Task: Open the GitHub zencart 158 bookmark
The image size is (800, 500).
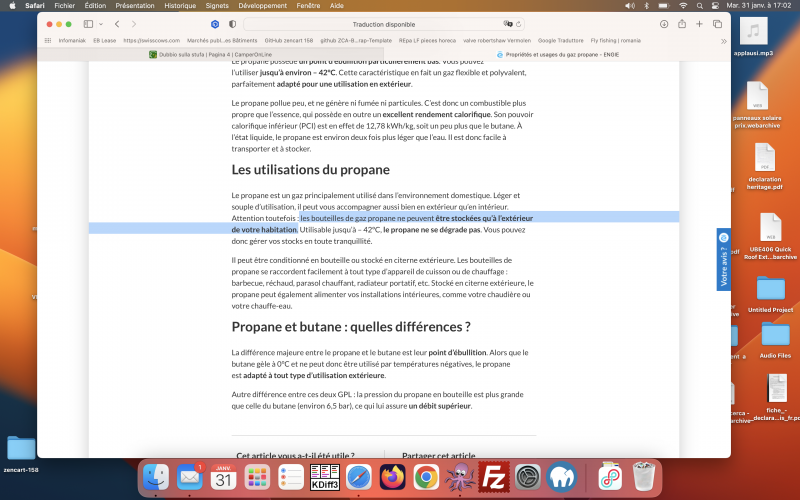Action: pyautogui.click(x=289, y=40)
